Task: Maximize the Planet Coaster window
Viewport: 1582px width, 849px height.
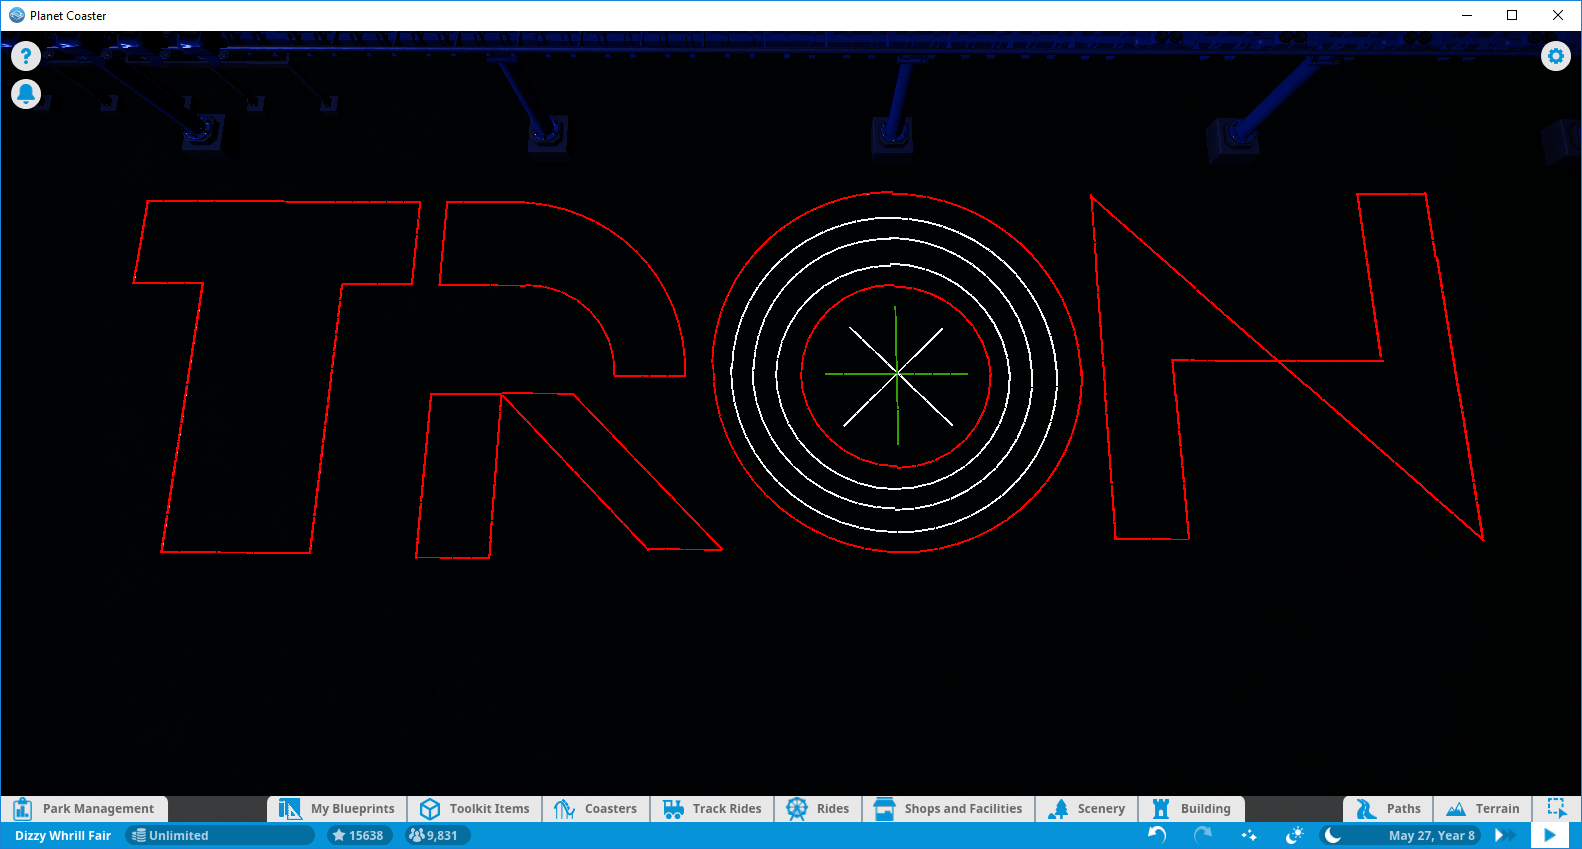Action: (1512, 15)
